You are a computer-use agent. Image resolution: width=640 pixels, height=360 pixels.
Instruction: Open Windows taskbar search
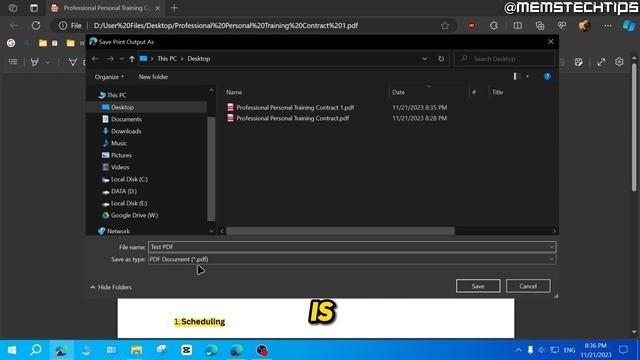click(x=36, y=350)
